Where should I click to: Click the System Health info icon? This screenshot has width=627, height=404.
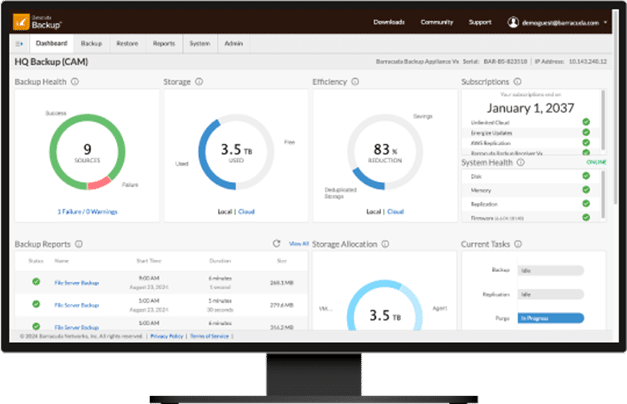pos(521,161)
